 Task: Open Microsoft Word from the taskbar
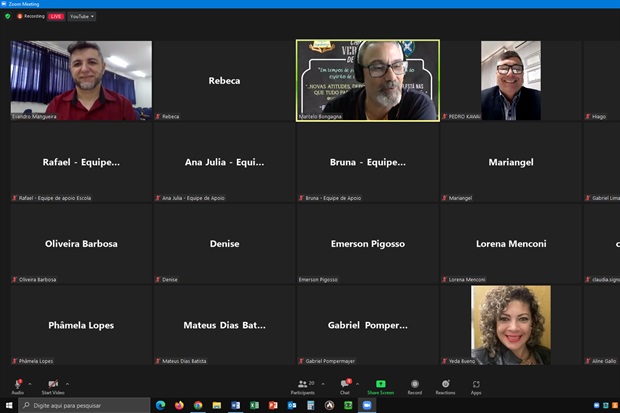pos(235,405)
